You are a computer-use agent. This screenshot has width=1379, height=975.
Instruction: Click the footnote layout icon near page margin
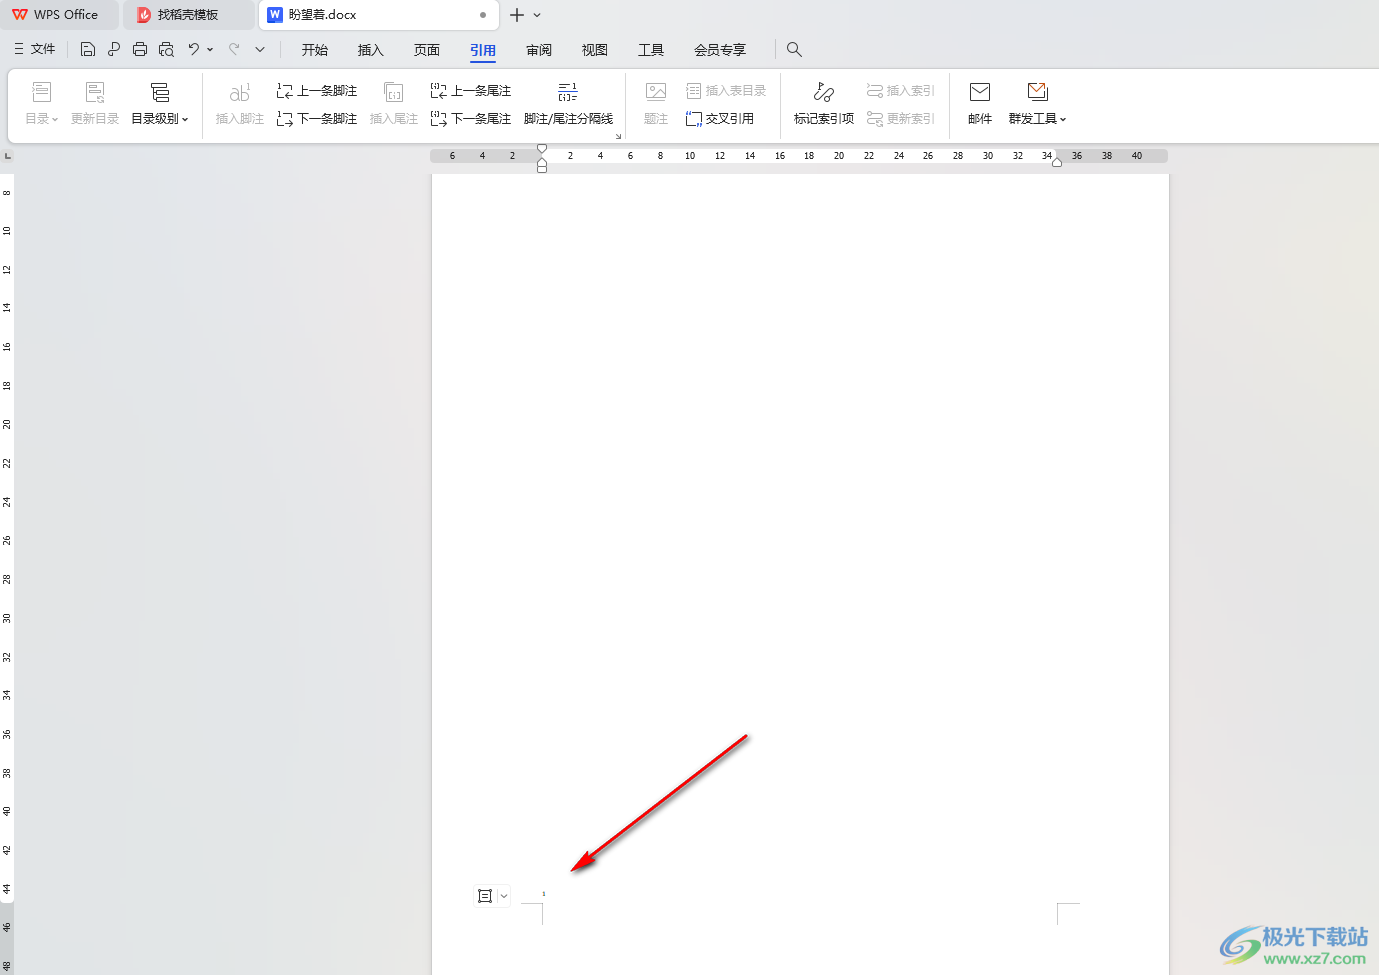point(485,896)
